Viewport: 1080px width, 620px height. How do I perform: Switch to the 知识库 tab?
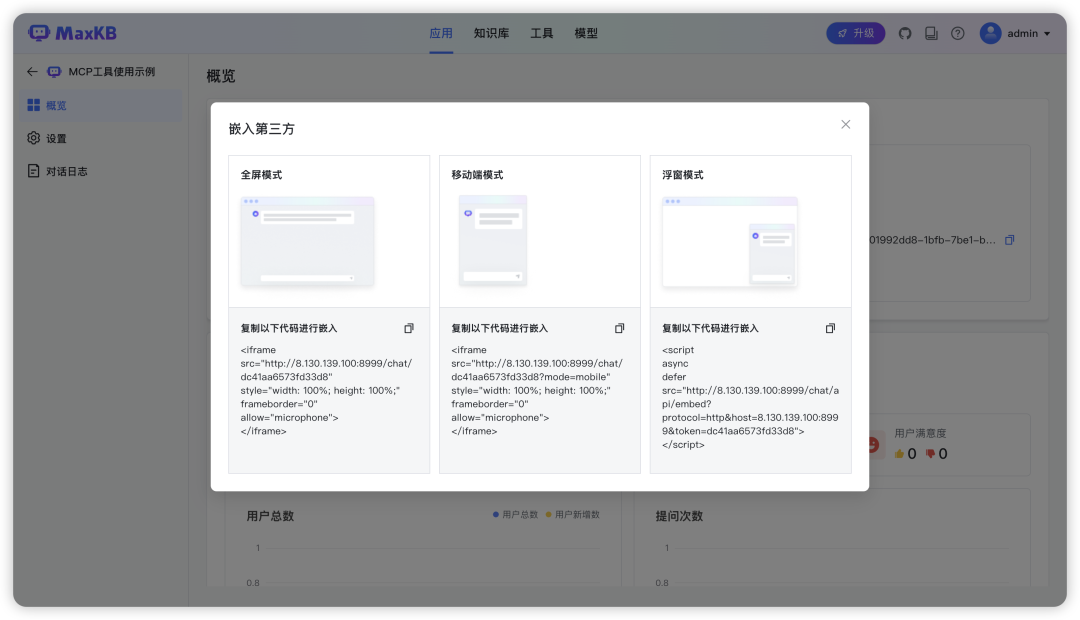coord(491,33)
